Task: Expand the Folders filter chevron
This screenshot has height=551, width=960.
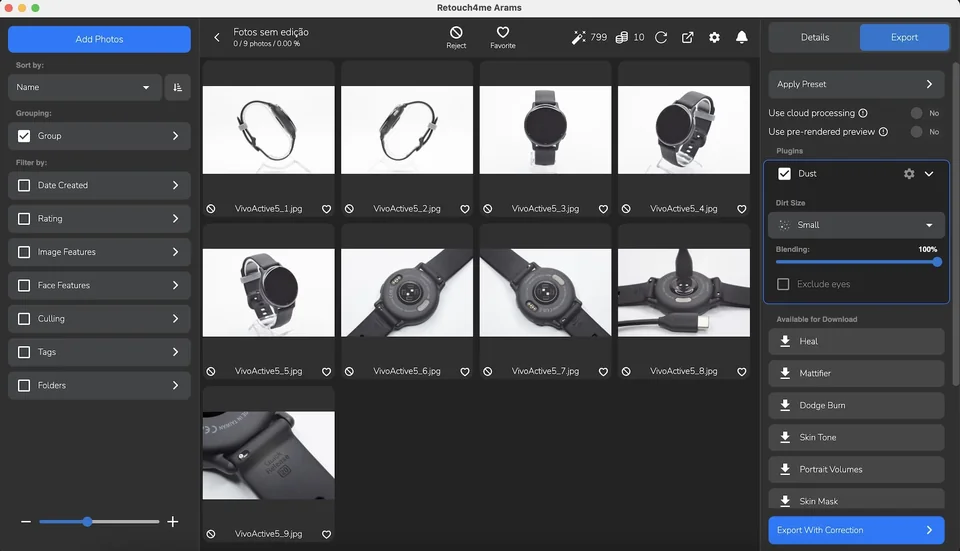Action: coord(176,386)
